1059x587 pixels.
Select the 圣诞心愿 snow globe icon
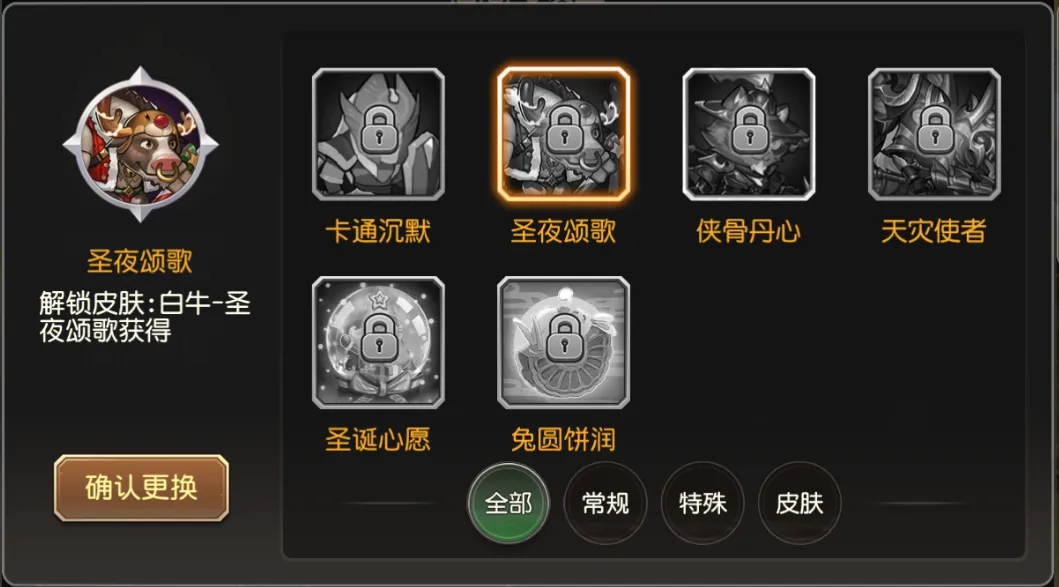point(378,342)
